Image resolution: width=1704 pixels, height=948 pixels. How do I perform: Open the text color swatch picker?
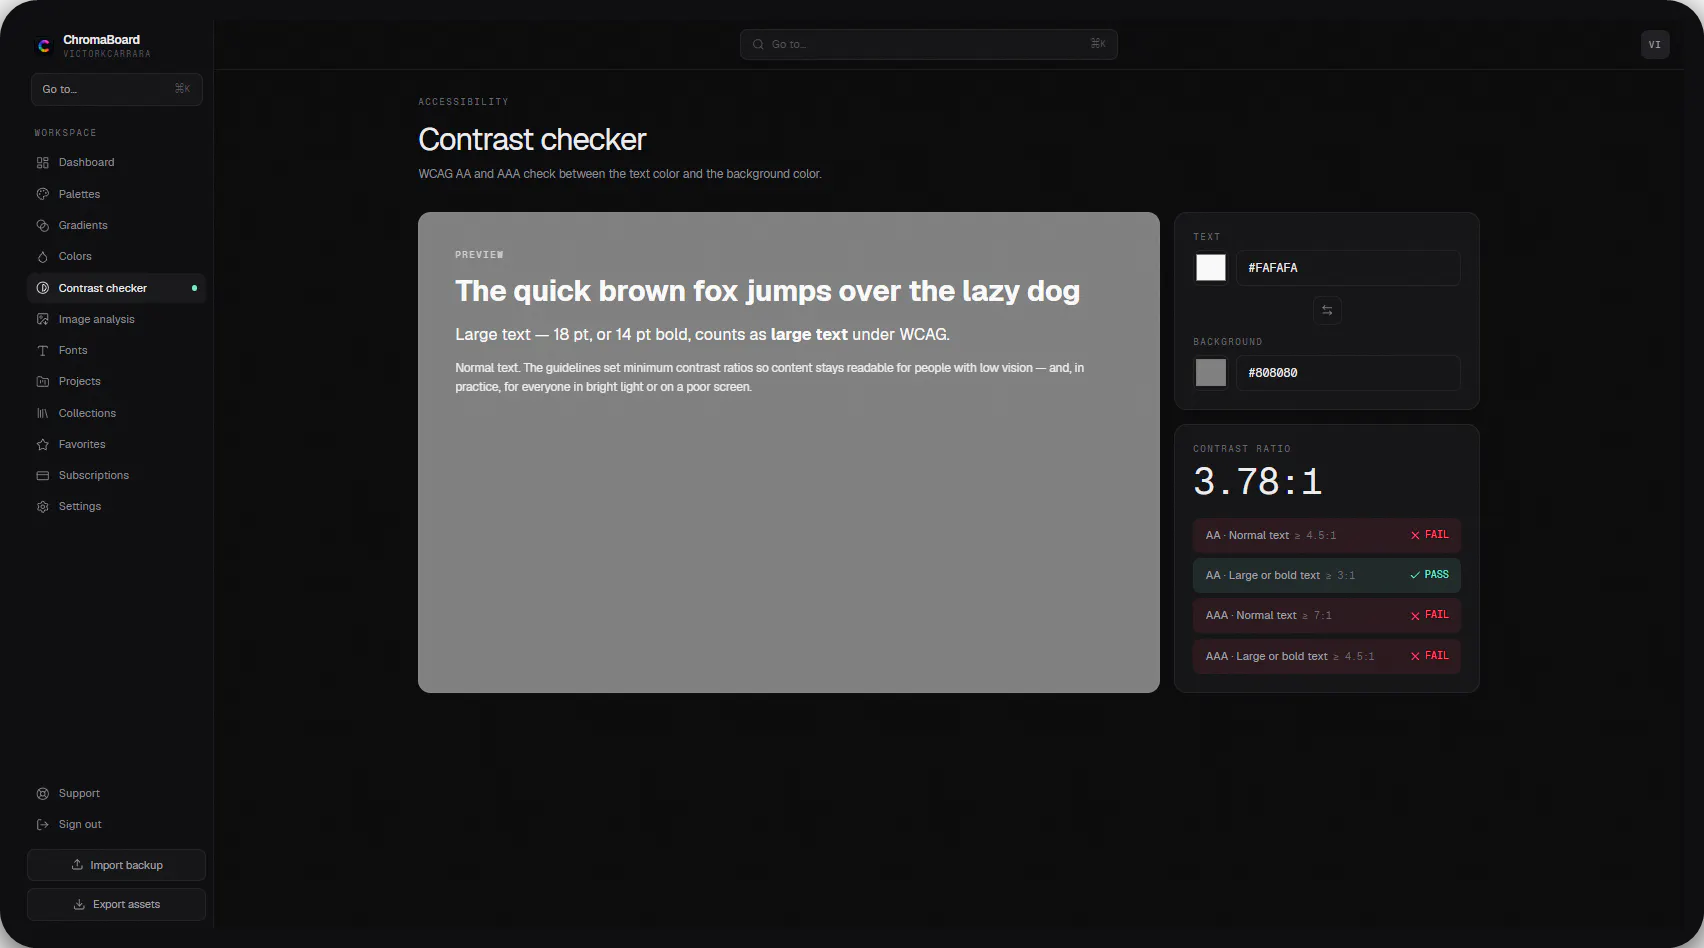click(1211, 268)
